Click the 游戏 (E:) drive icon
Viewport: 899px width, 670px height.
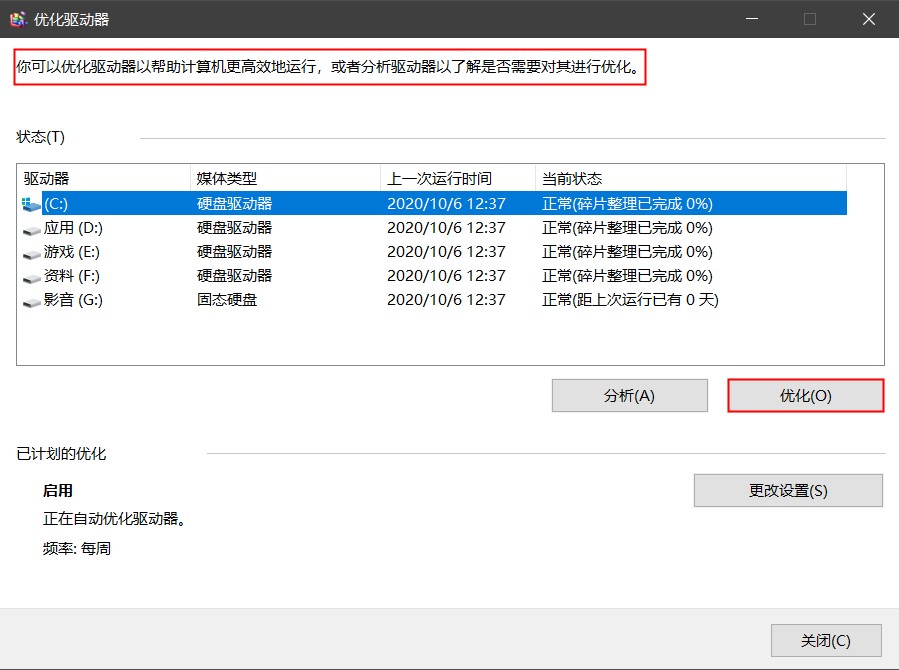(33, 252)
